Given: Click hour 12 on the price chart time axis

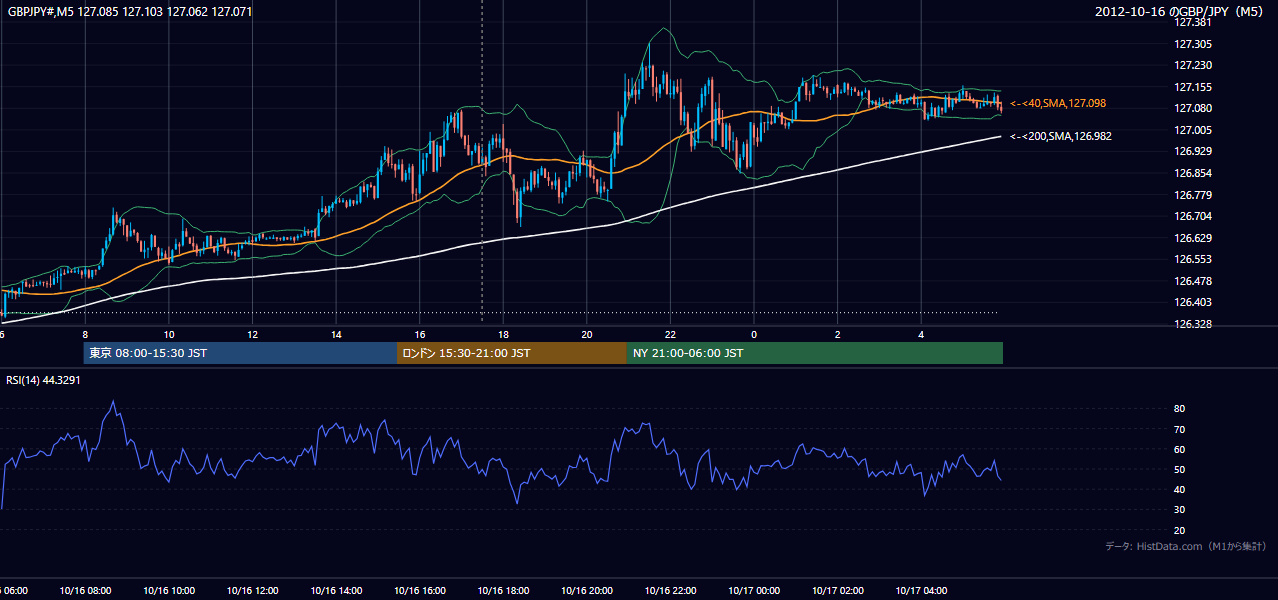Looking at the screenshot, I should click(x=252, y=334).
